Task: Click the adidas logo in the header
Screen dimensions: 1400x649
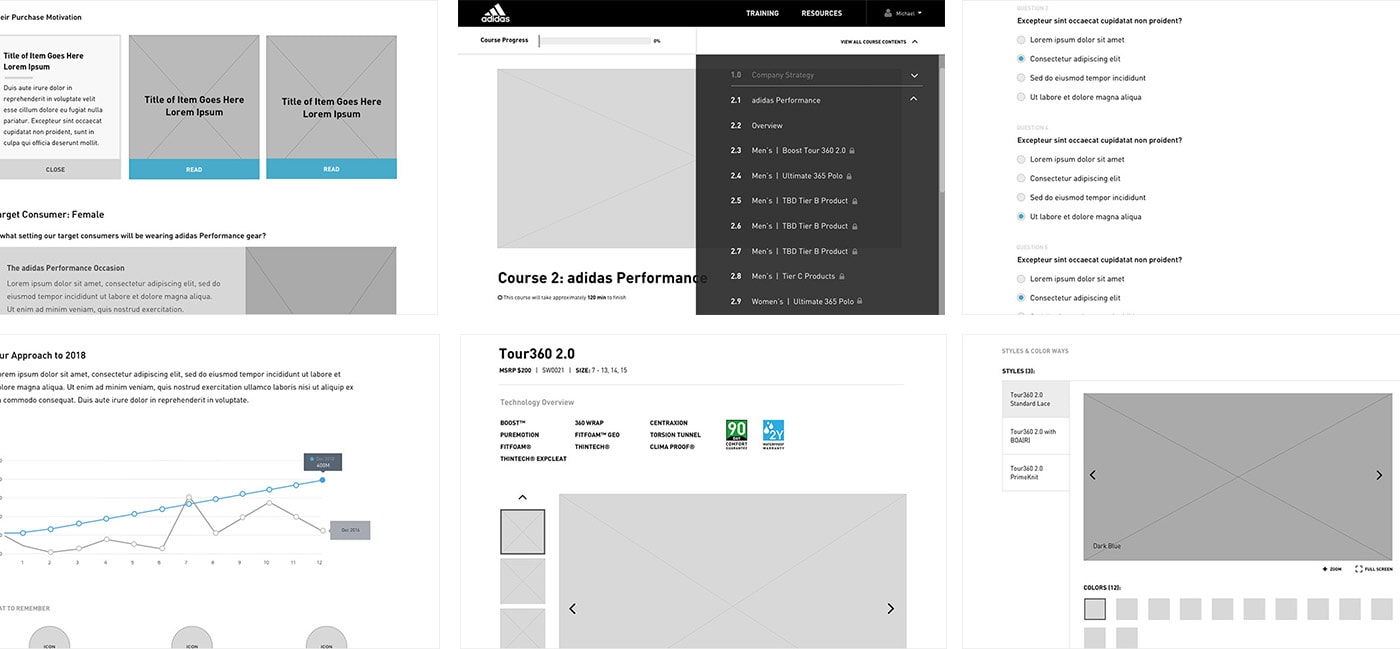Action: click(x=495, y=13)
